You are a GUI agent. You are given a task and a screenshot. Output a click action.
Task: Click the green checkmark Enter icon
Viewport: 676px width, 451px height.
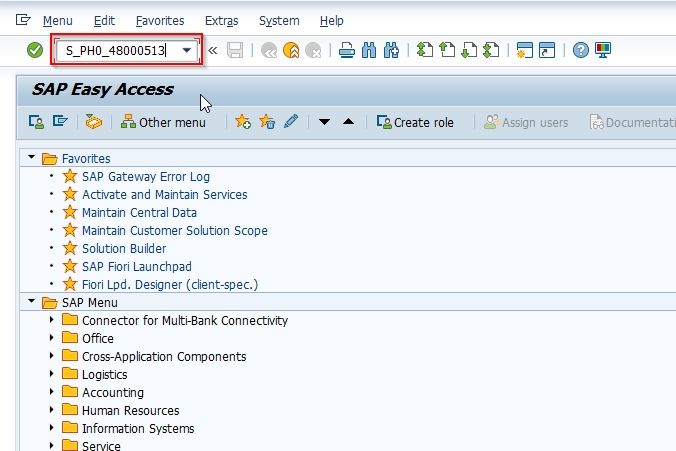(x=35, y=50)
